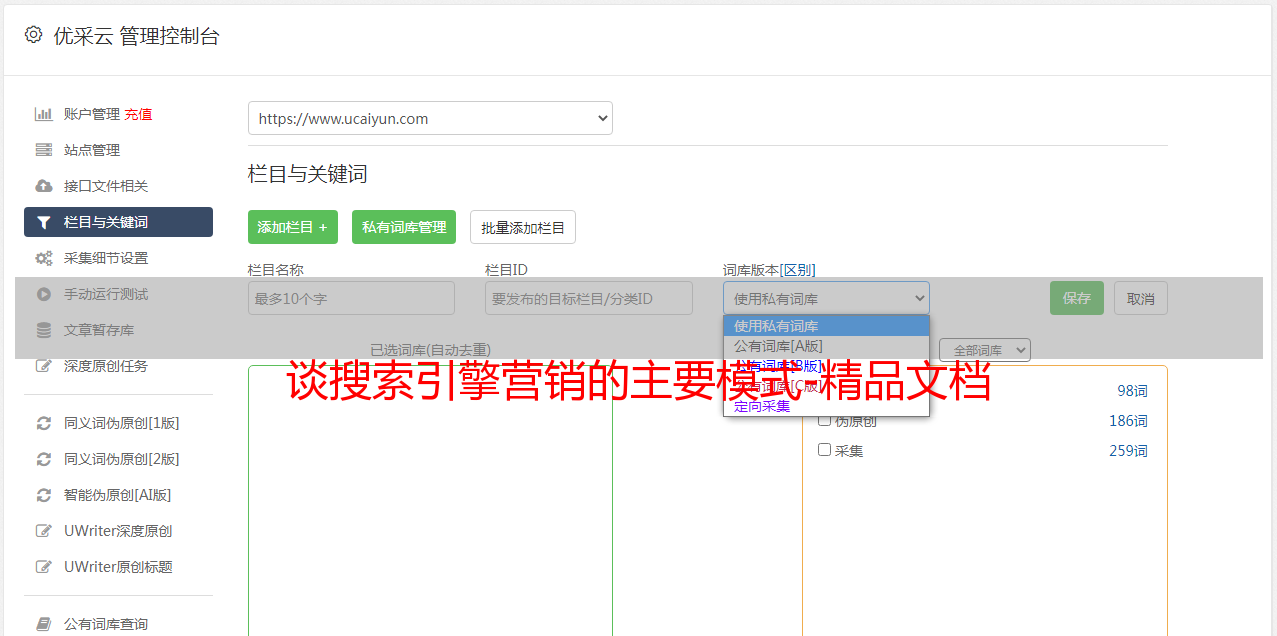Click the cloud upload icon for 接口文件相关

point(43,186)
